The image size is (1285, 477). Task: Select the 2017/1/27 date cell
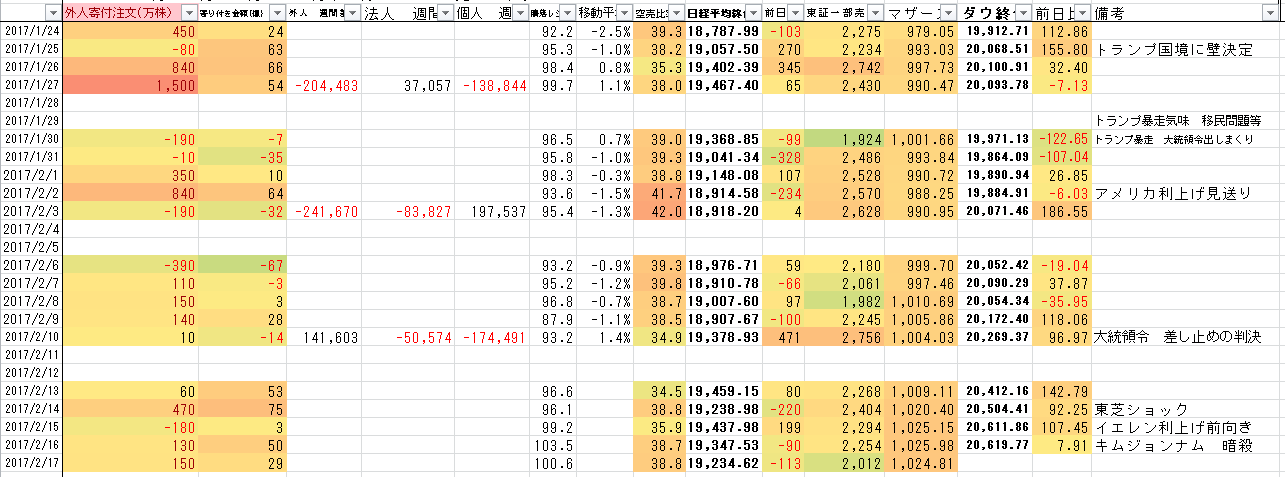(x=31, y=85)
